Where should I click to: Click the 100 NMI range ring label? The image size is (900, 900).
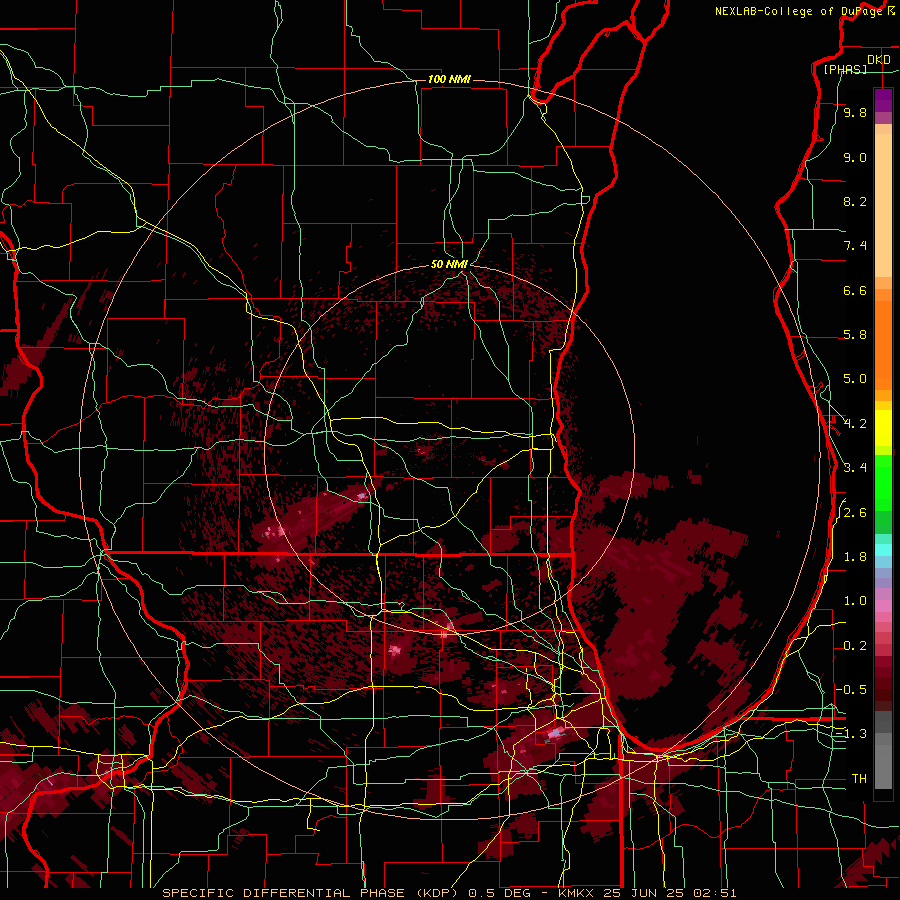tap(449, 79)
